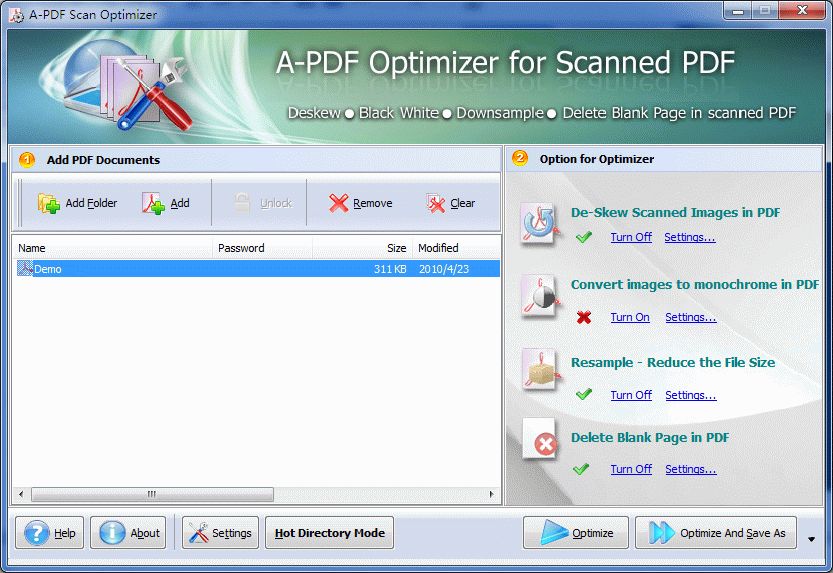Screen dimensions: 833x573
Task: Turn Off De-Skew Scanned Images
Action: (x=631, y=237)
